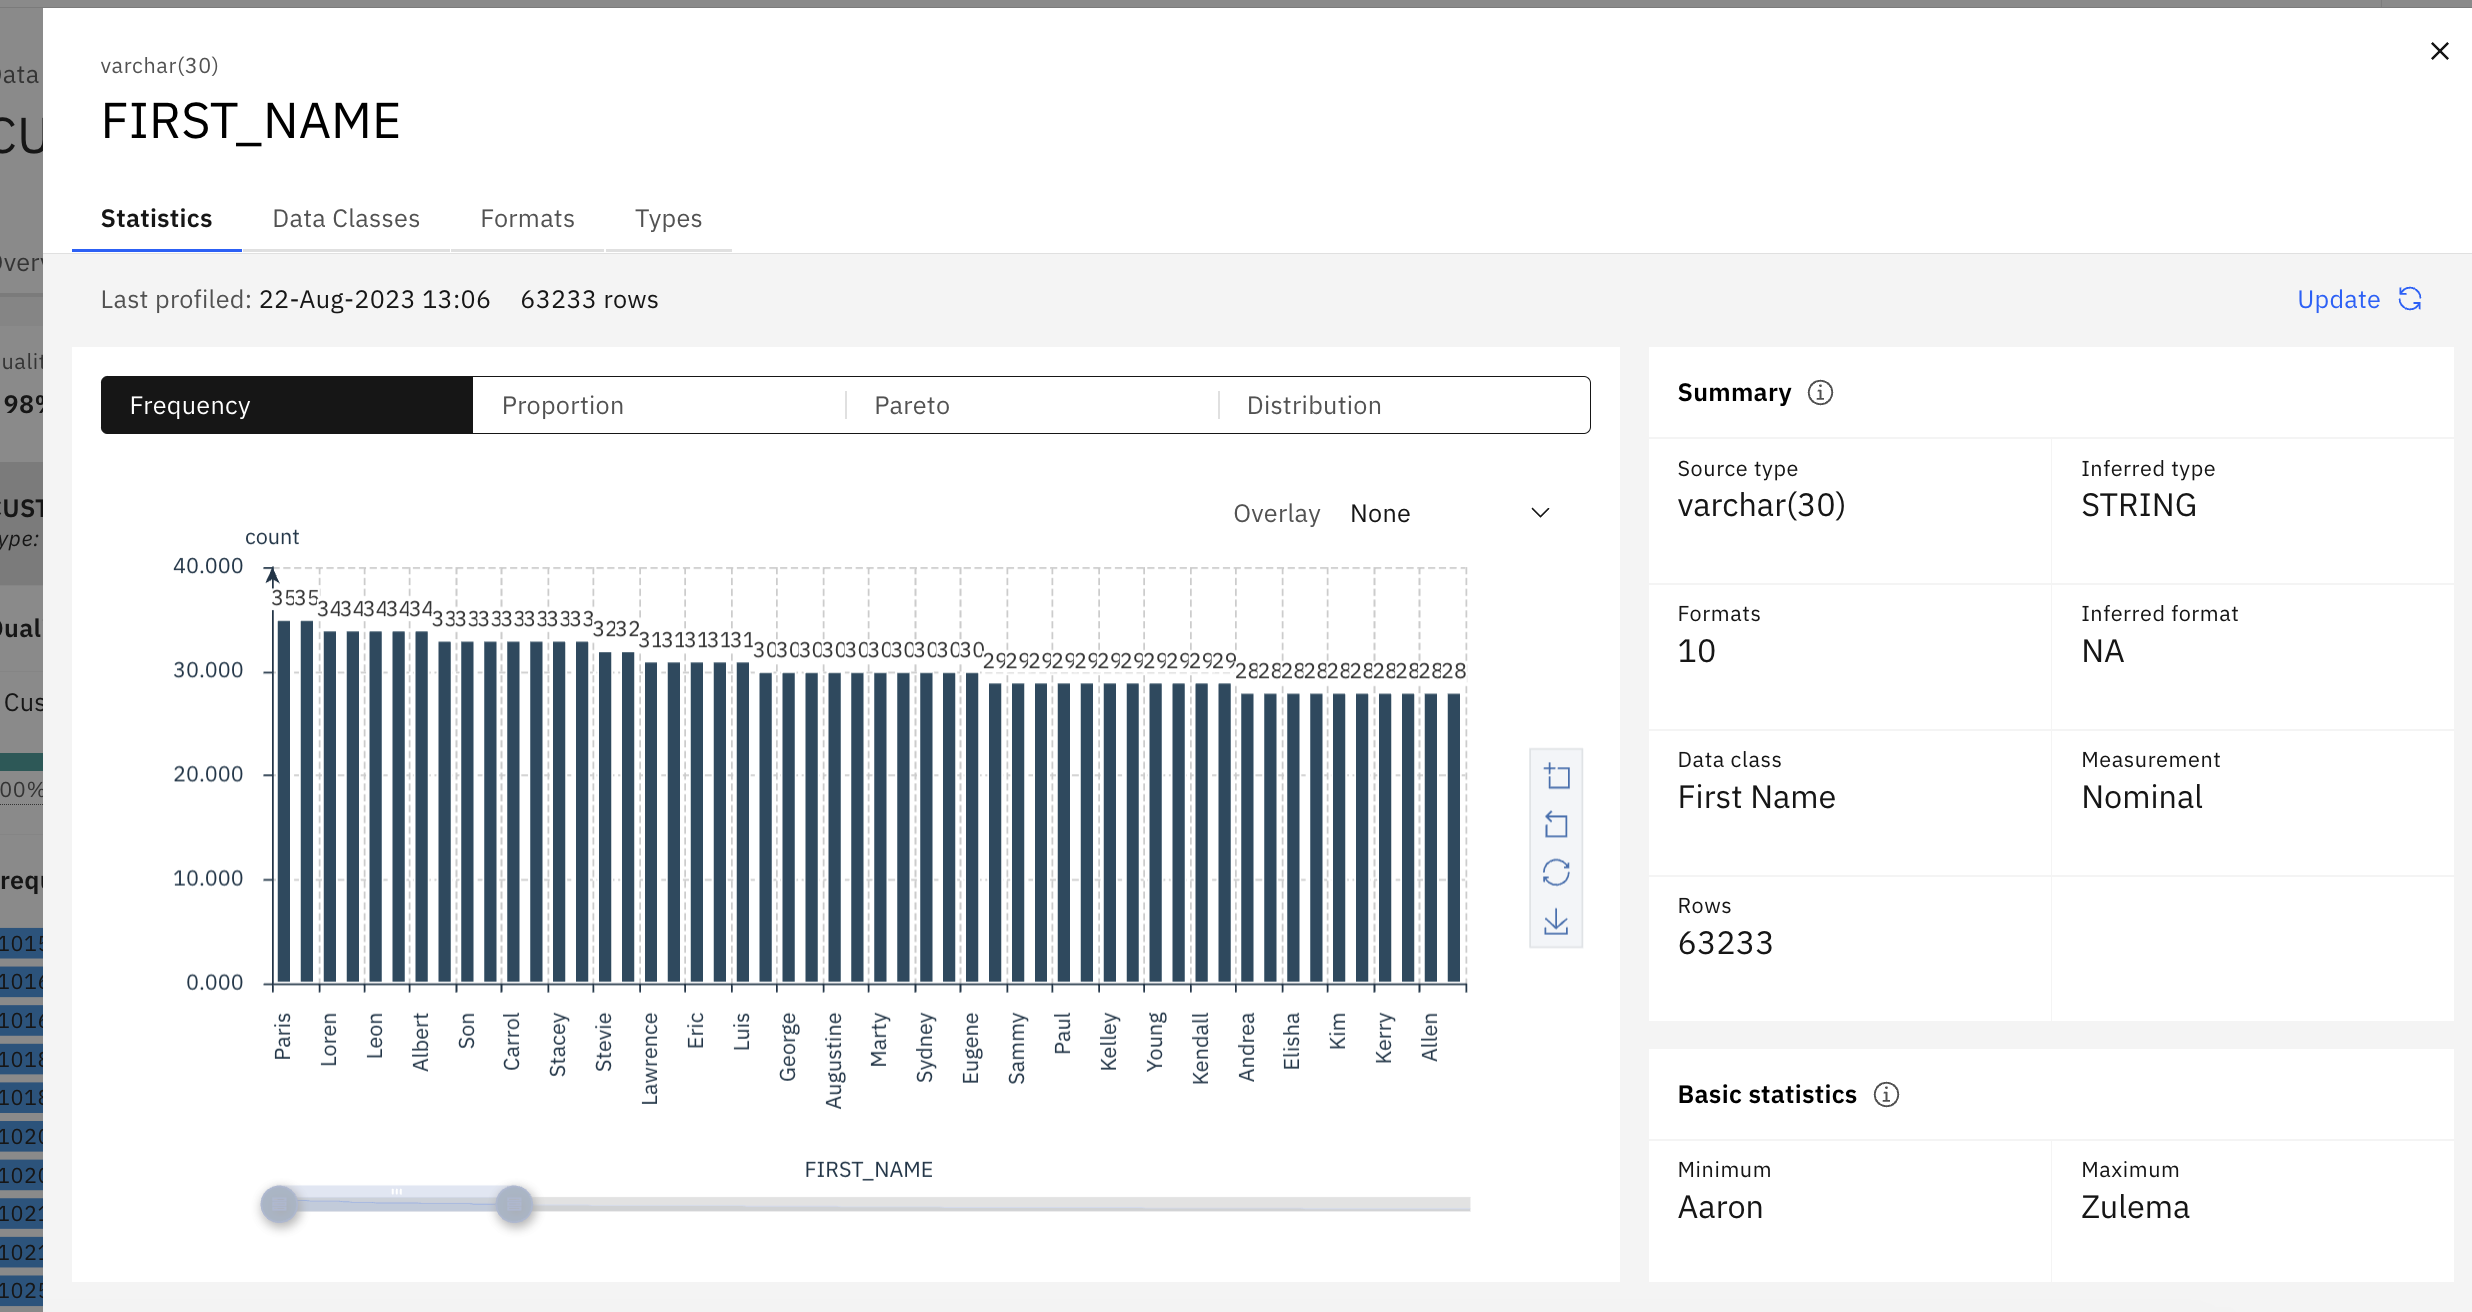
Task: Click the zoom reset back icon
Action: click(1557, 825)
